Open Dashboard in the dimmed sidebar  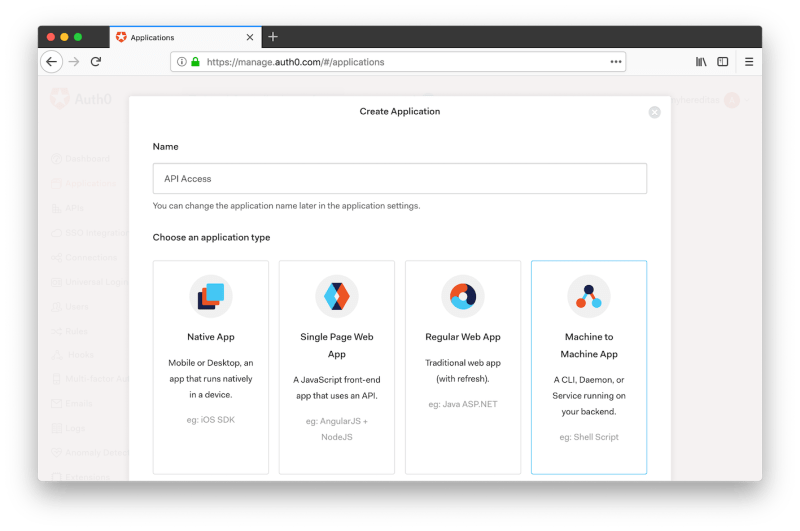81,159
